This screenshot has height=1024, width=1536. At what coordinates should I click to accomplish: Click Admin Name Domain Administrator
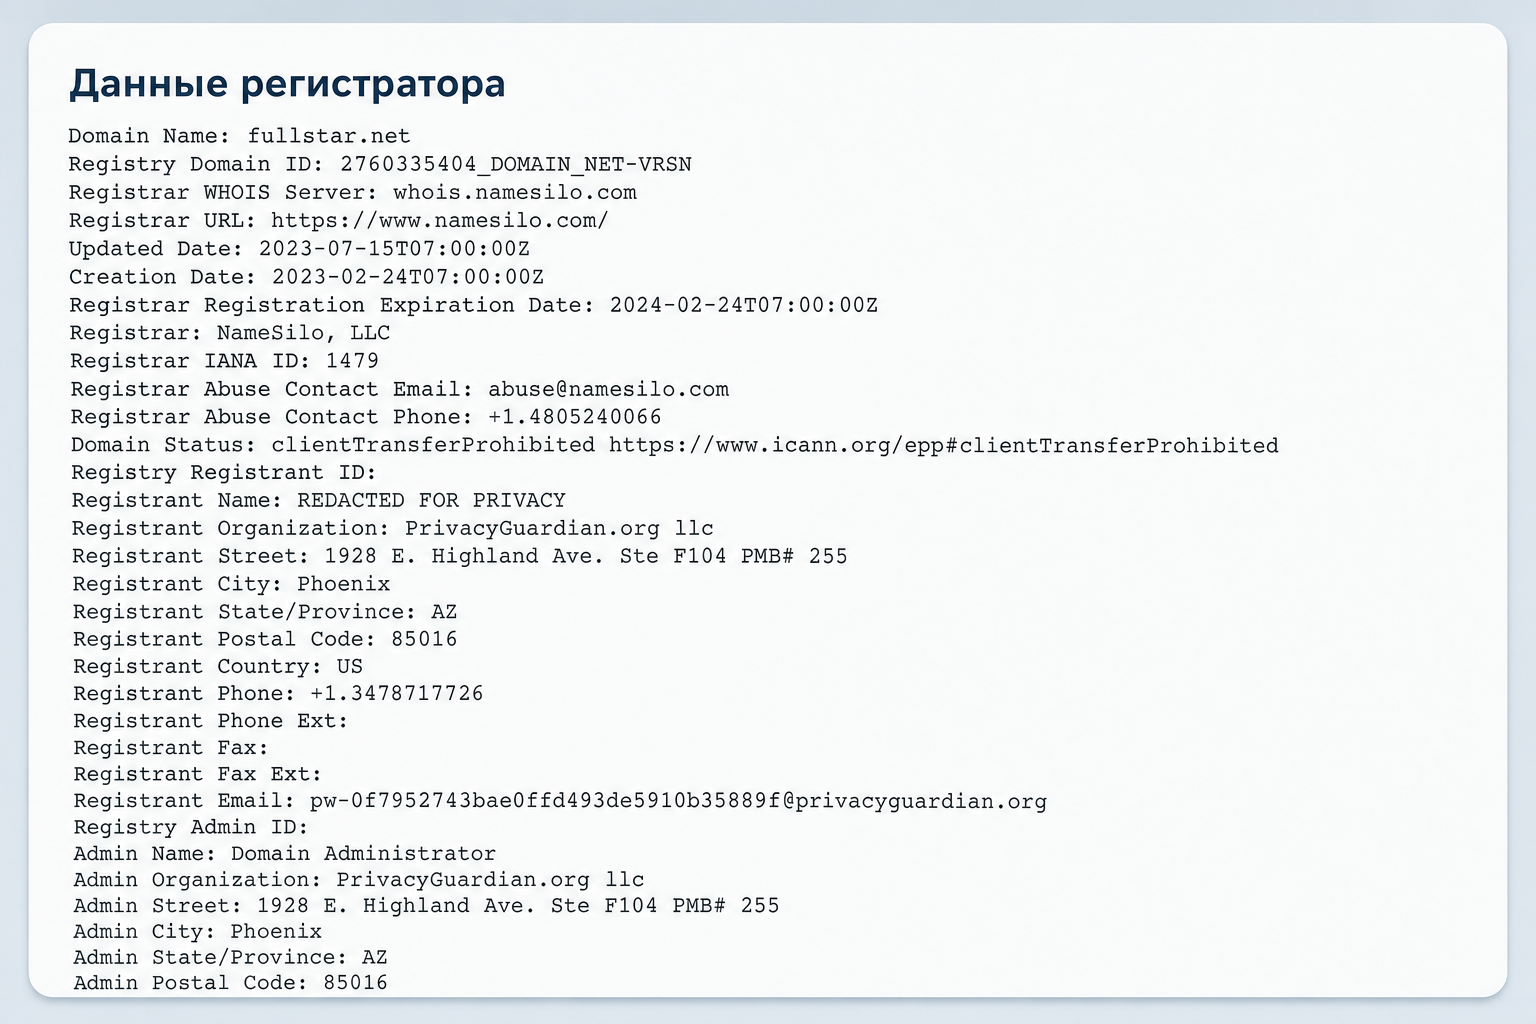point(364,854)
